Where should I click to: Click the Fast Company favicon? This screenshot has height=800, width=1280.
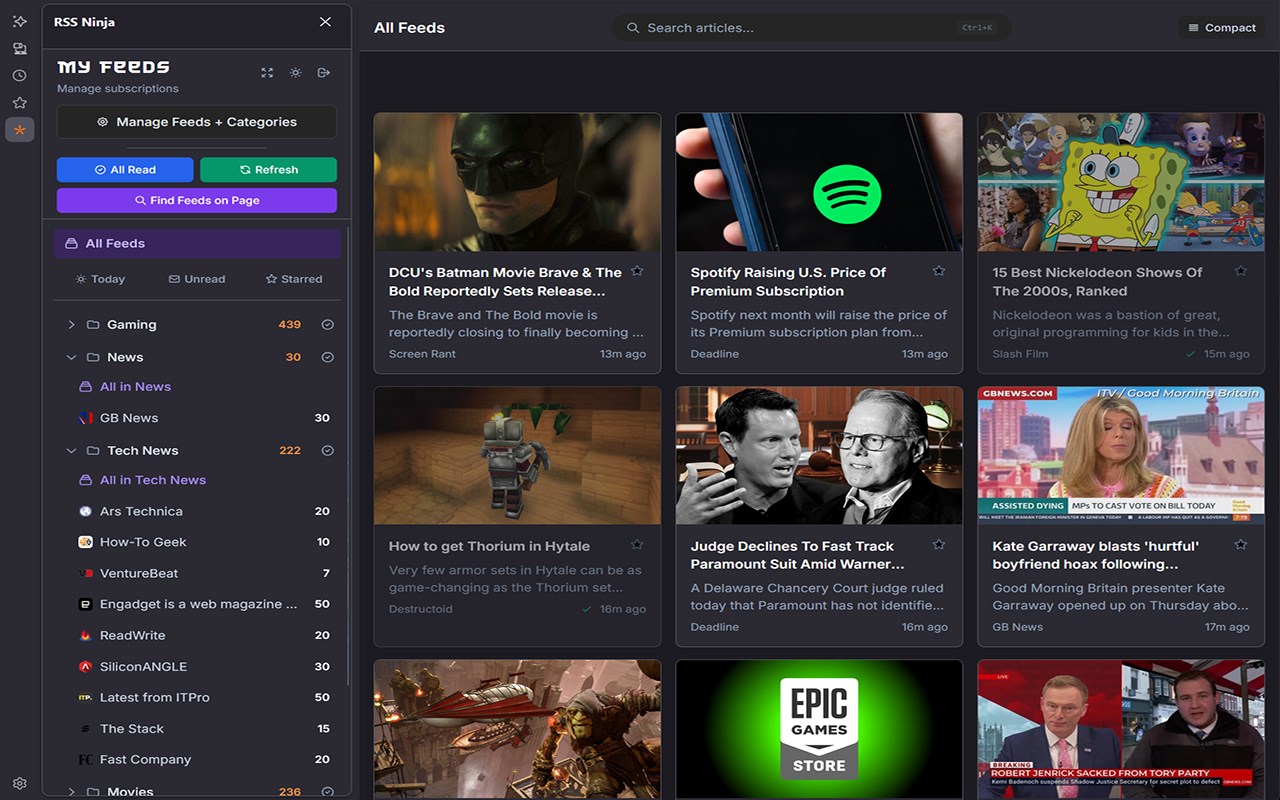86,760
